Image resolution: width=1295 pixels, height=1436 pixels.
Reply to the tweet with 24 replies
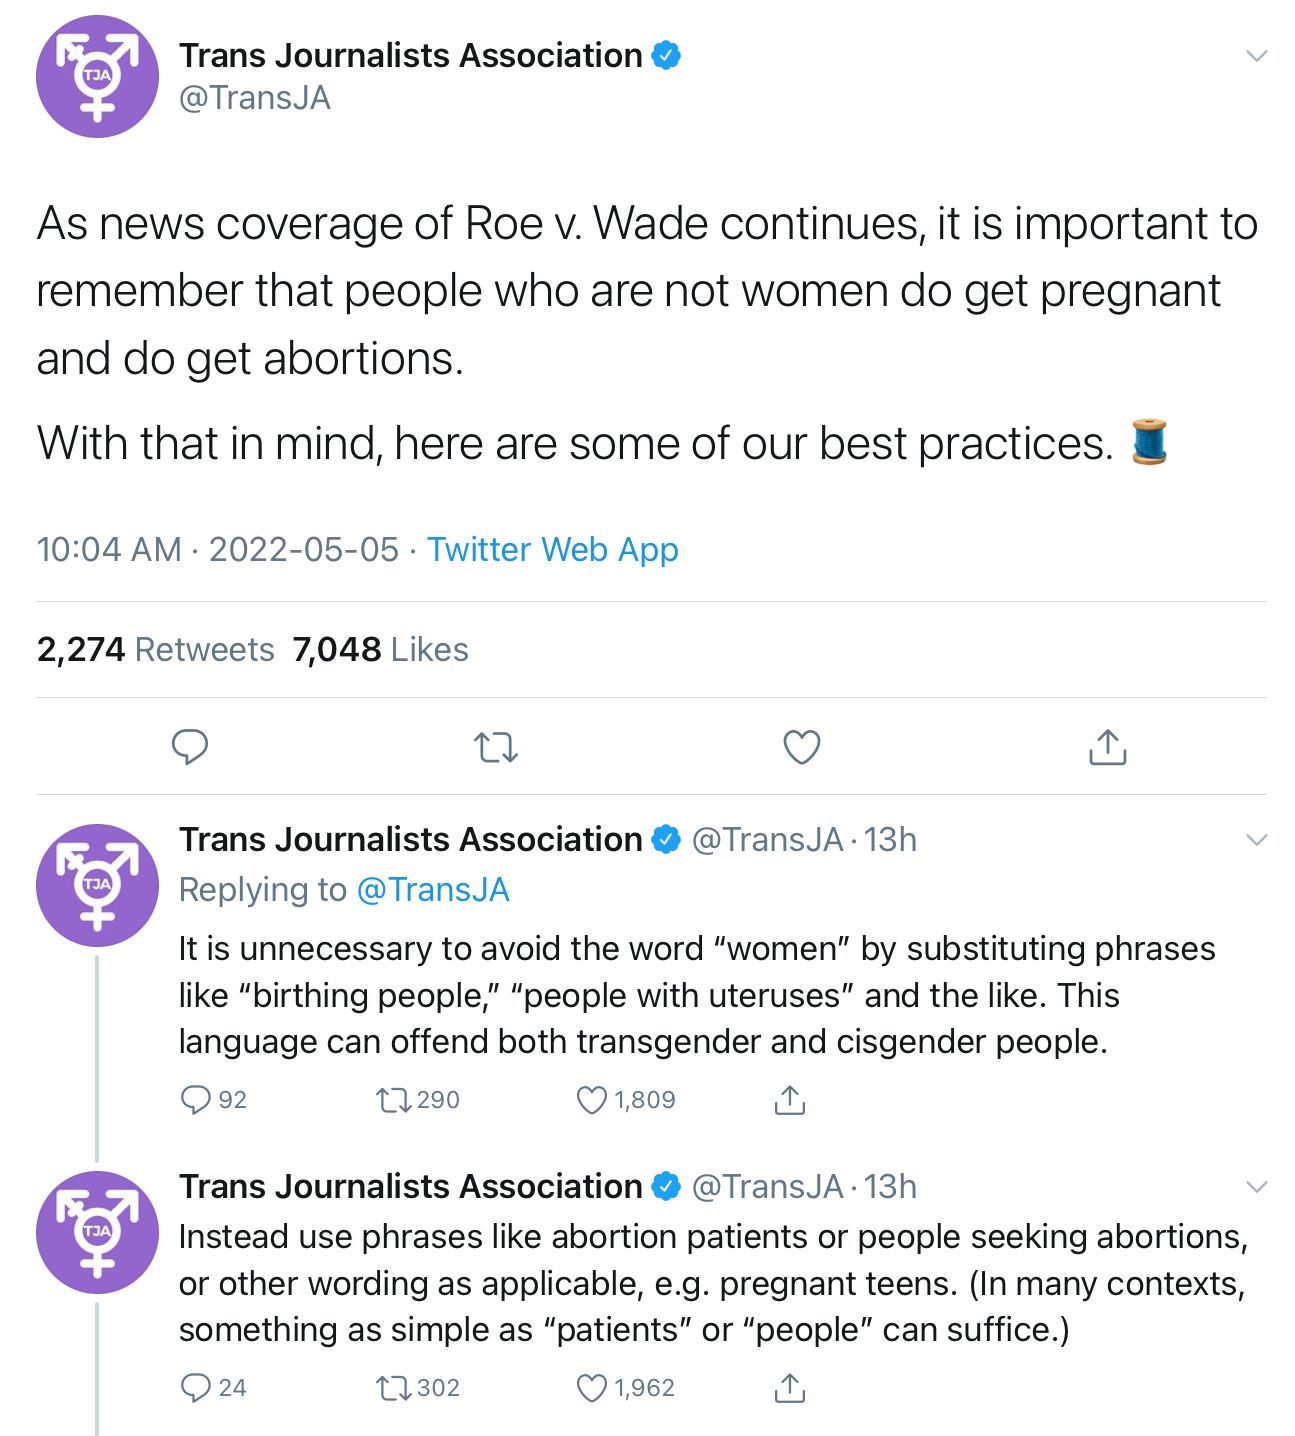point(194,1388)
